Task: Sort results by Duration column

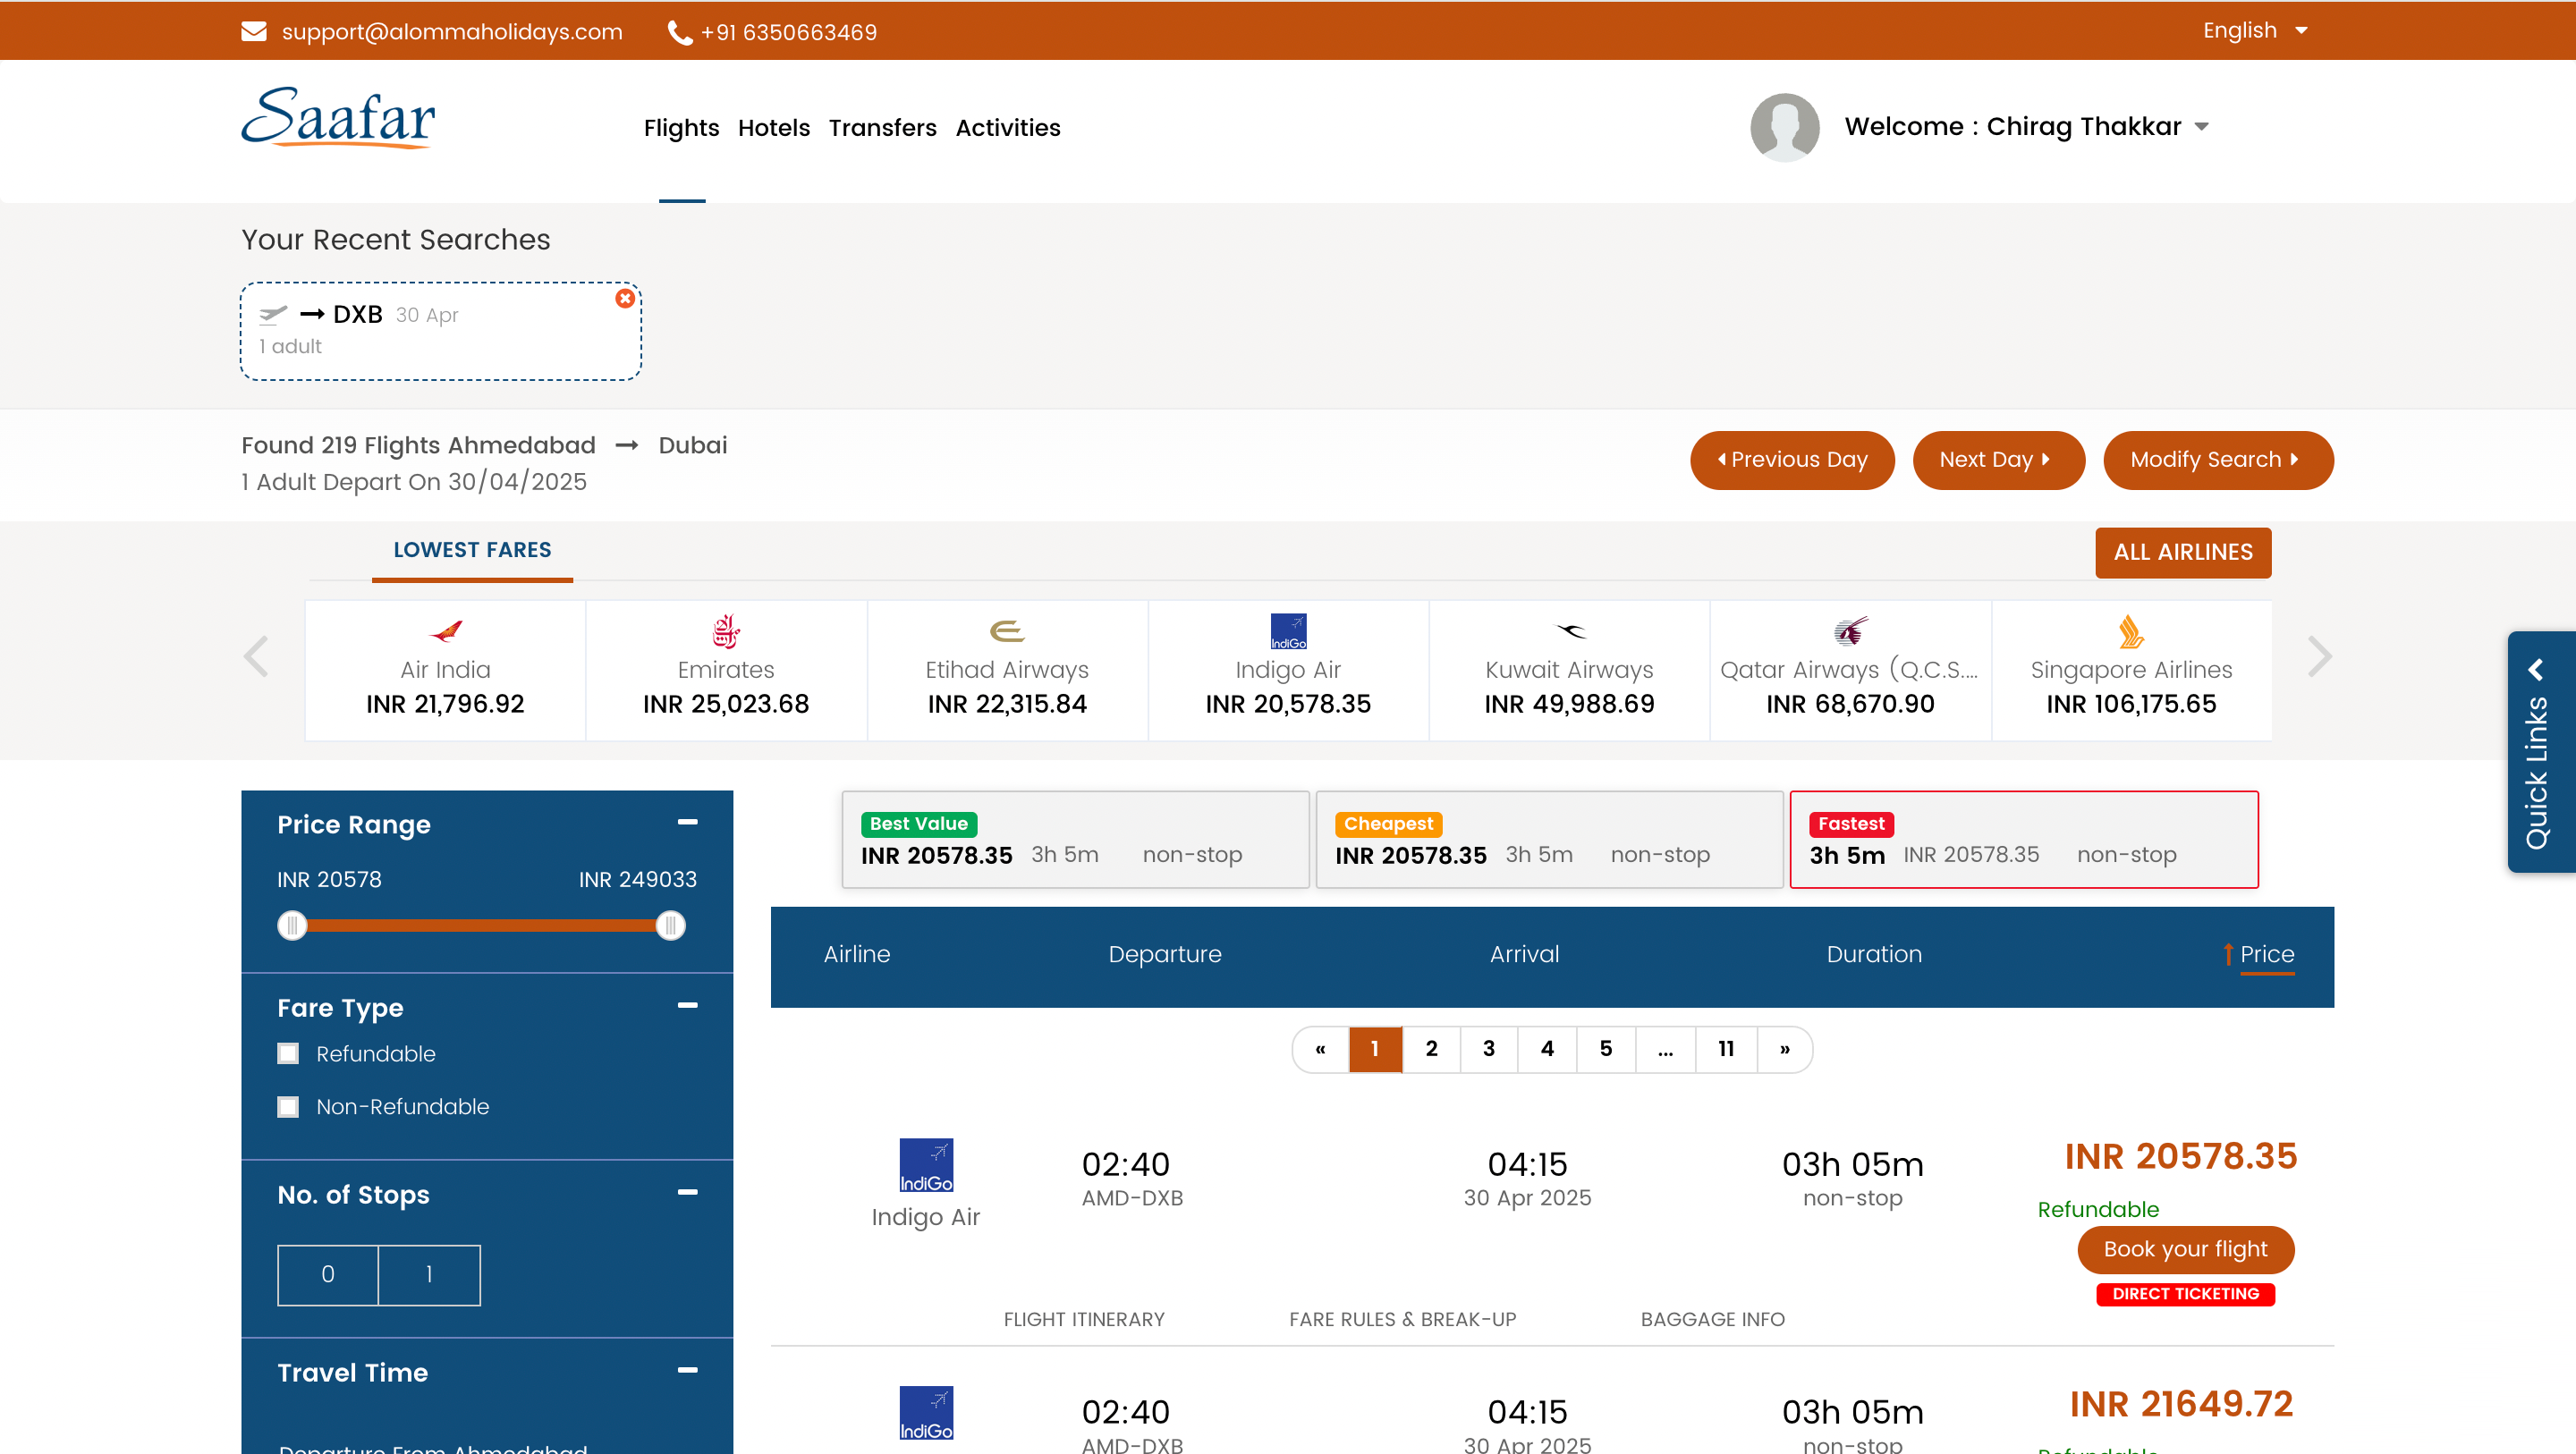Action: 1874,955
